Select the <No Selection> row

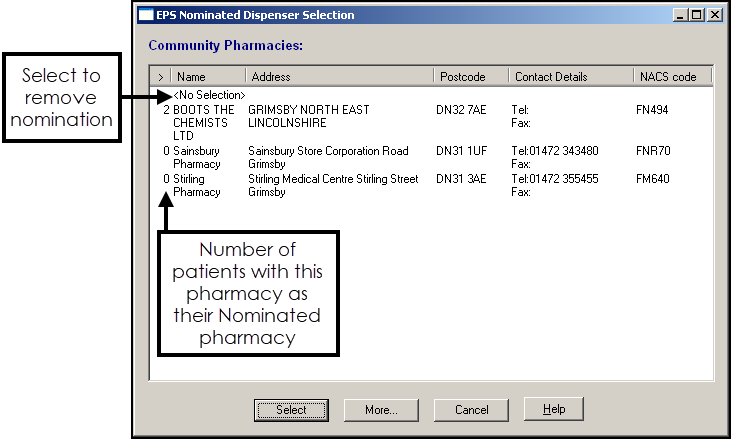pos(209,95)
